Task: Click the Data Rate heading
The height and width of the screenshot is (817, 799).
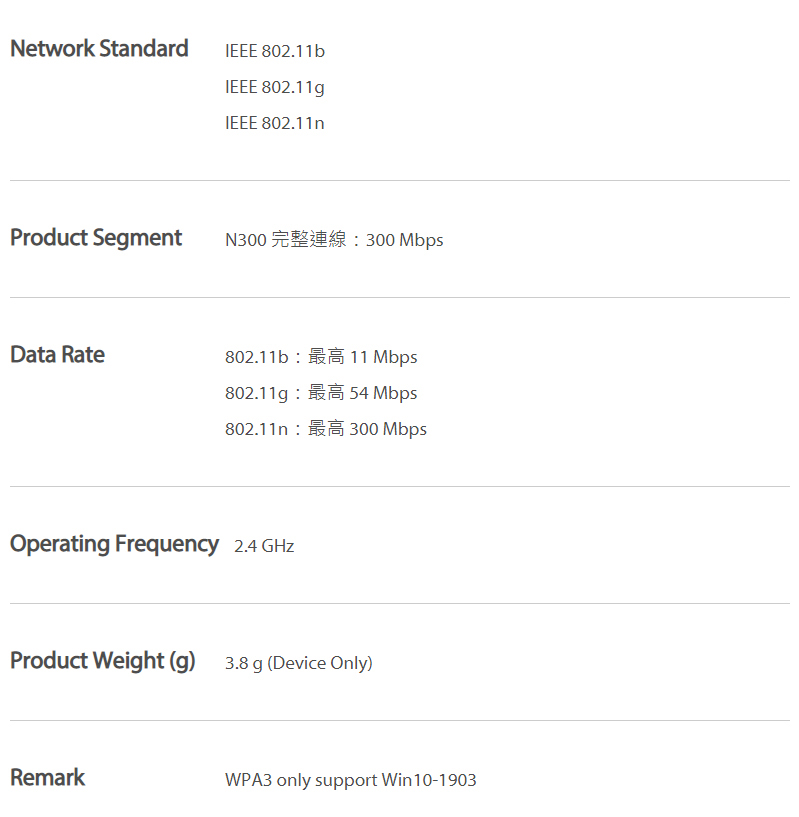Action: coord(57,354)
